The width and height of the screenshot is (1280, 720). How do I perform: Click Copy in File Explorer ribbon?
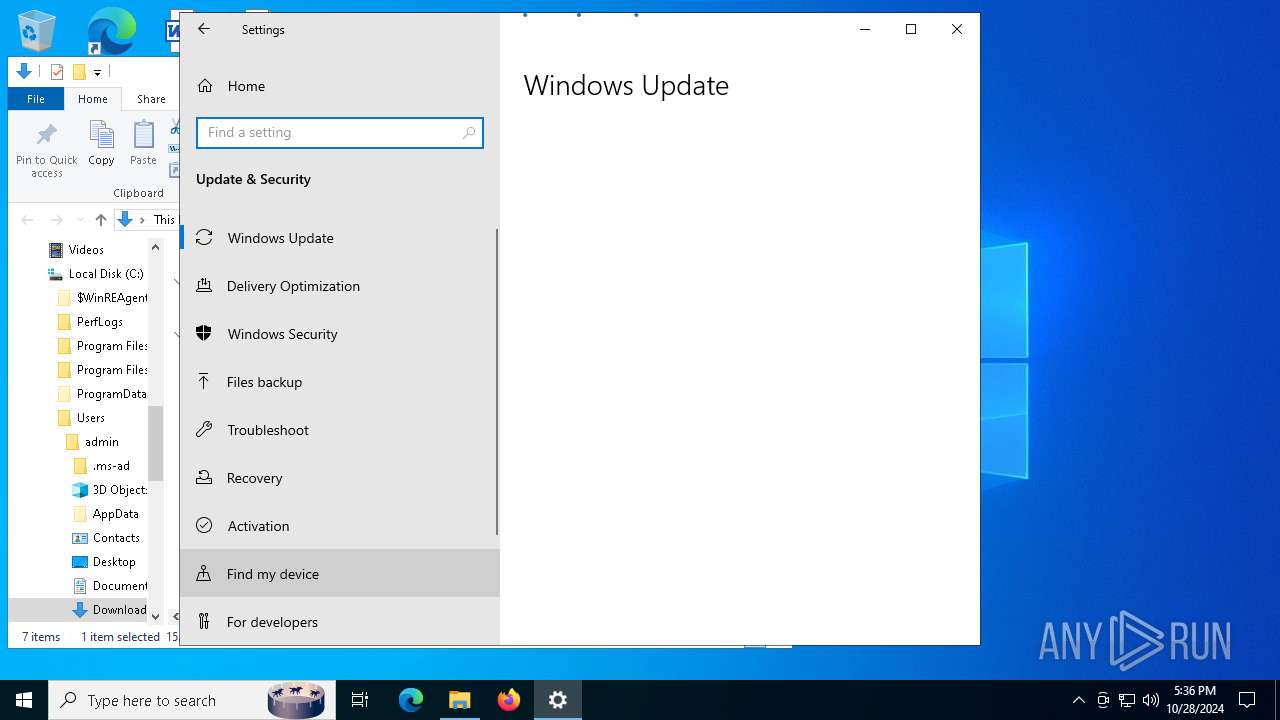[x=101, y=143]
